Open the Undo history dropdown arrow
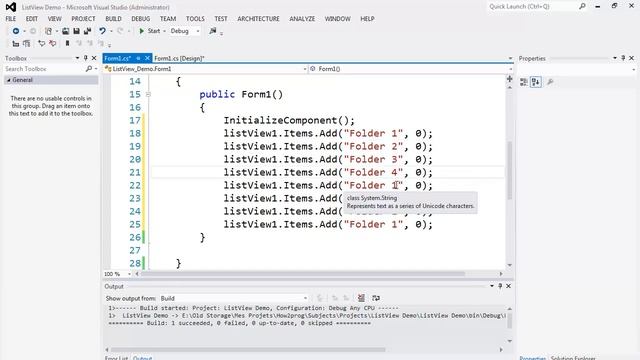The image size is (640, 360). 111,31
